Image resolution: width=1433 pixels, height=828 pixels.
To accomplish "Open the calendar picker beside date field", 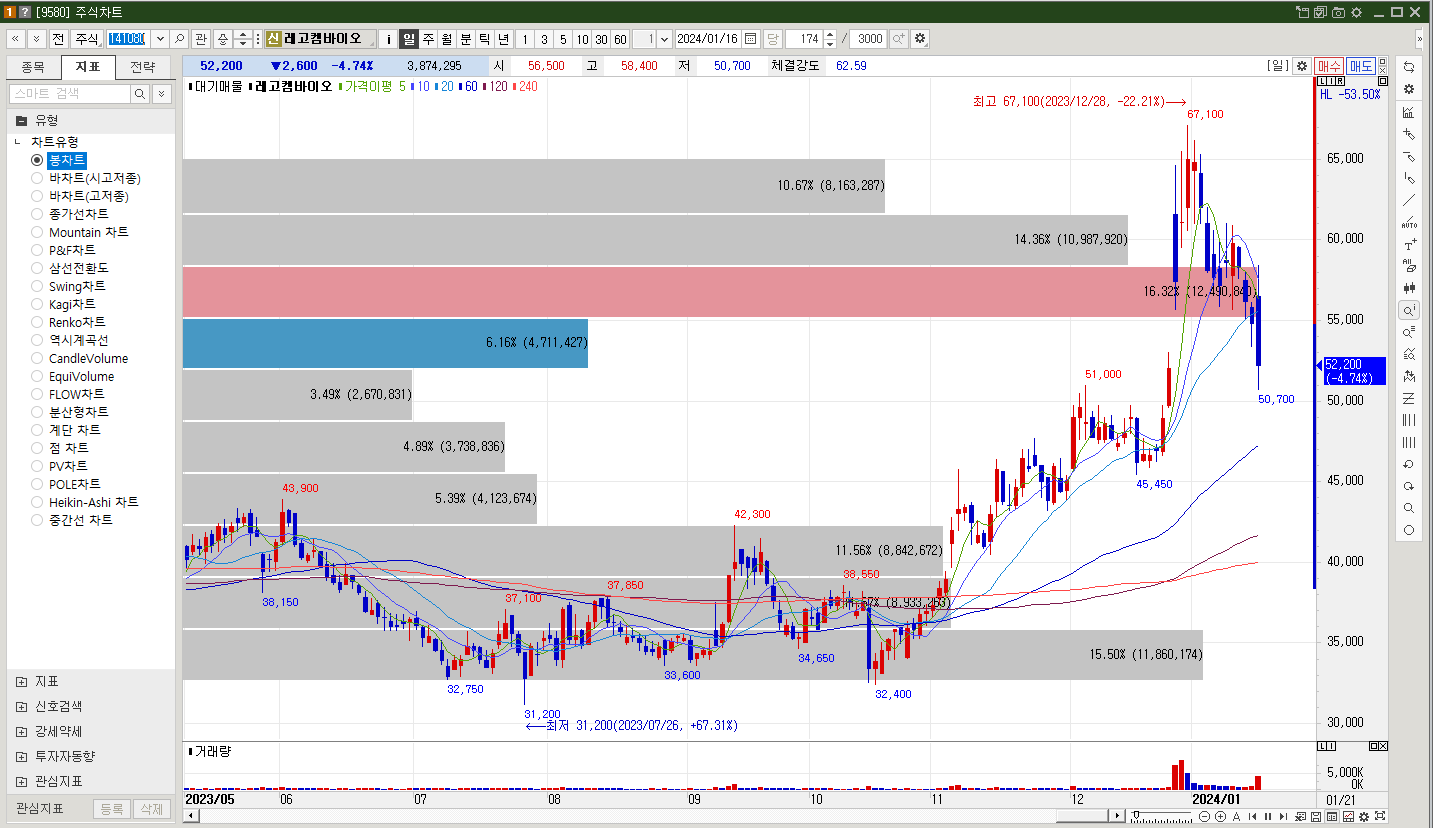I will (x=750, y=39).
